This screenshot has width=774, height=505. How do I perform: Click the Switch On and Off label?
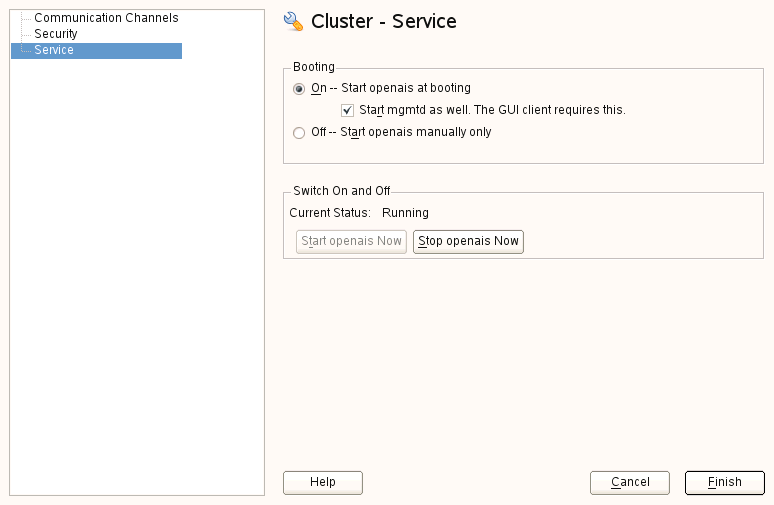click(x=341, y=191)
